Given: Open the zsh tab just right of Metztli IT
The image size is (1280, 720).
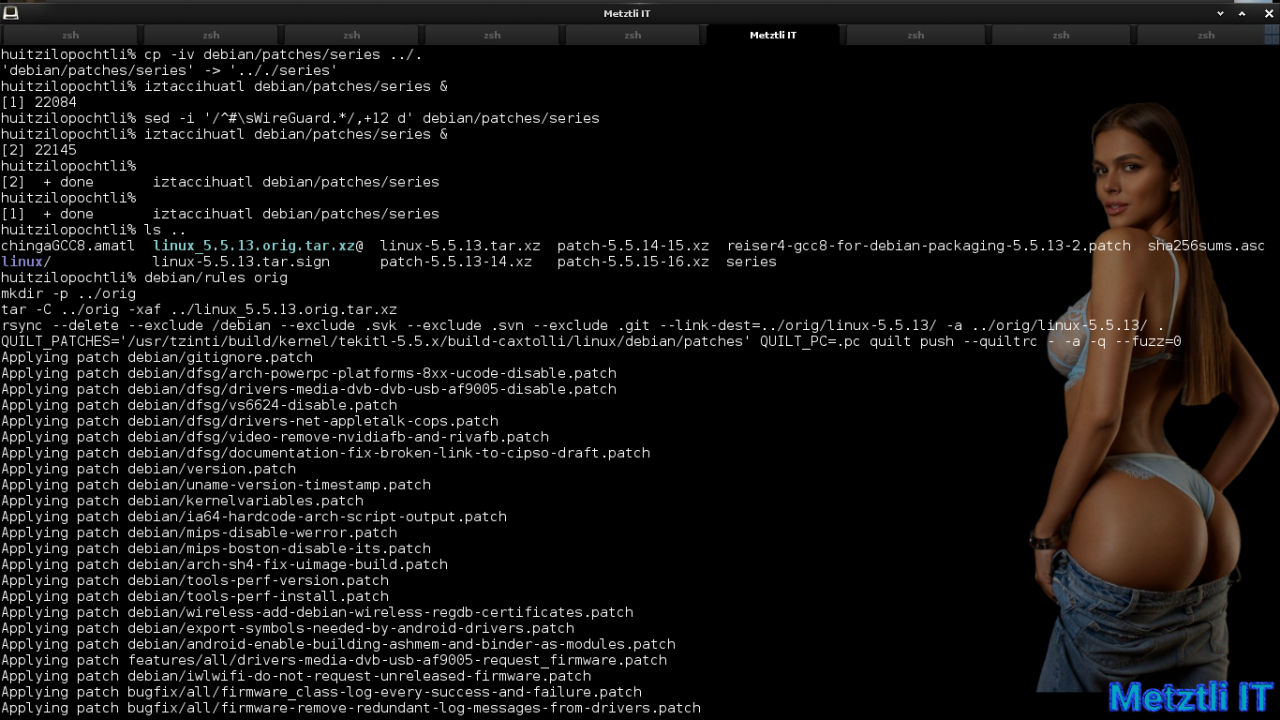Looking at the screenshot, I should [x=915, y=35].
